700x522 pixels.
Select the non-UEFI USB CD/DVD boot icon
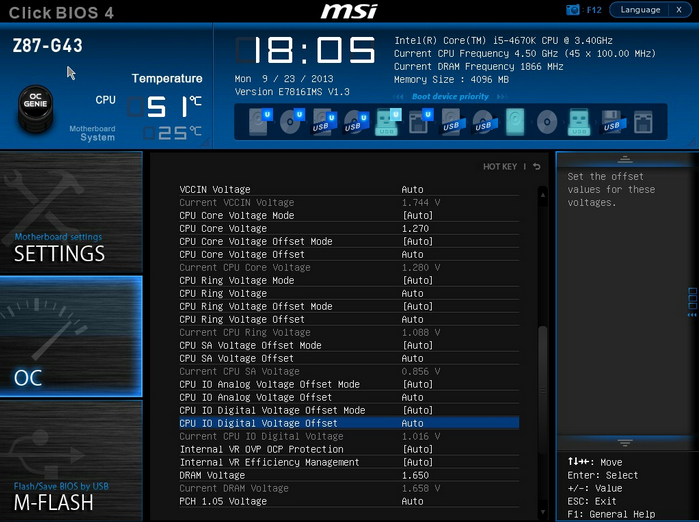(x=484, y=121)
